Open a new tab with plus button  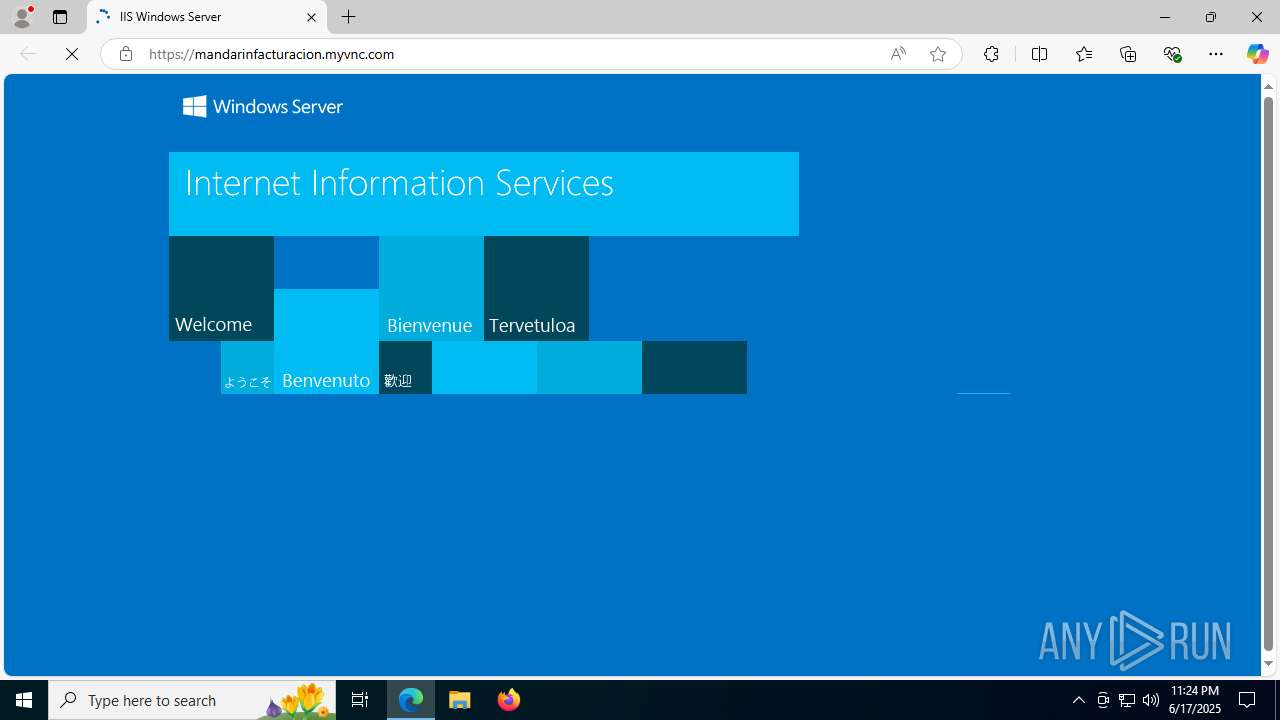348,17
